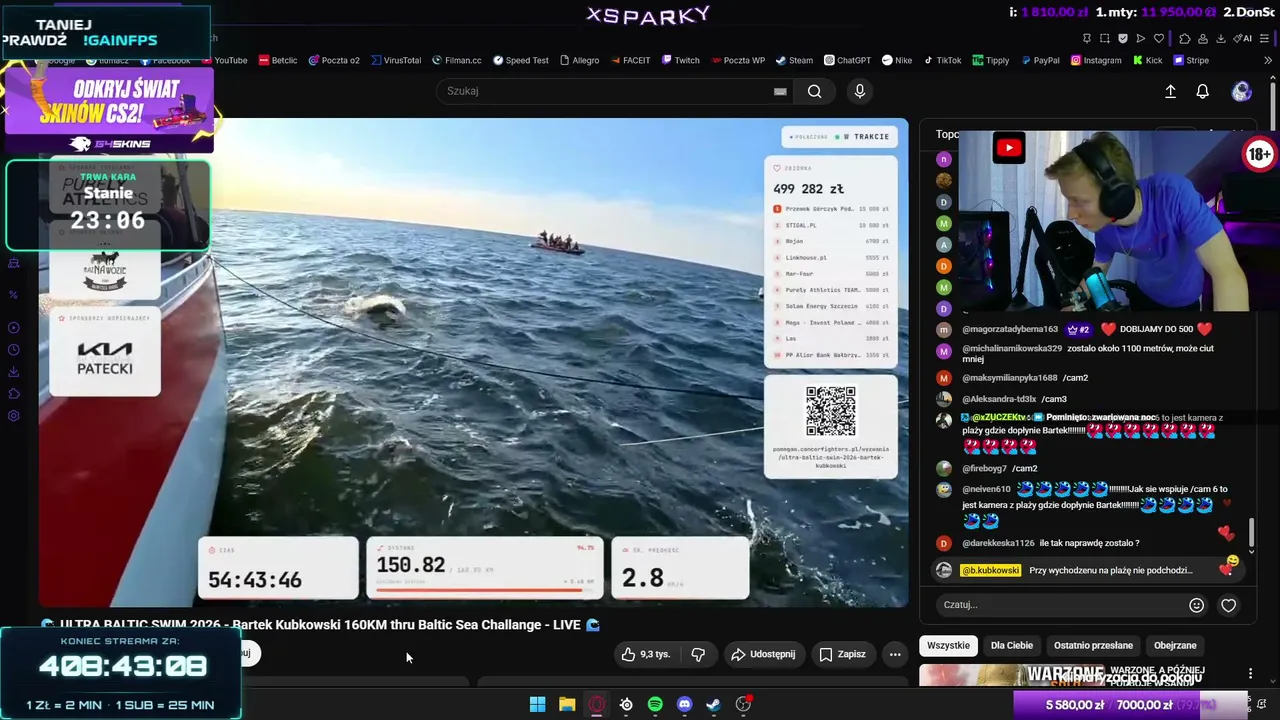
Task: Open the video more-actions menu
Action: 895,654
